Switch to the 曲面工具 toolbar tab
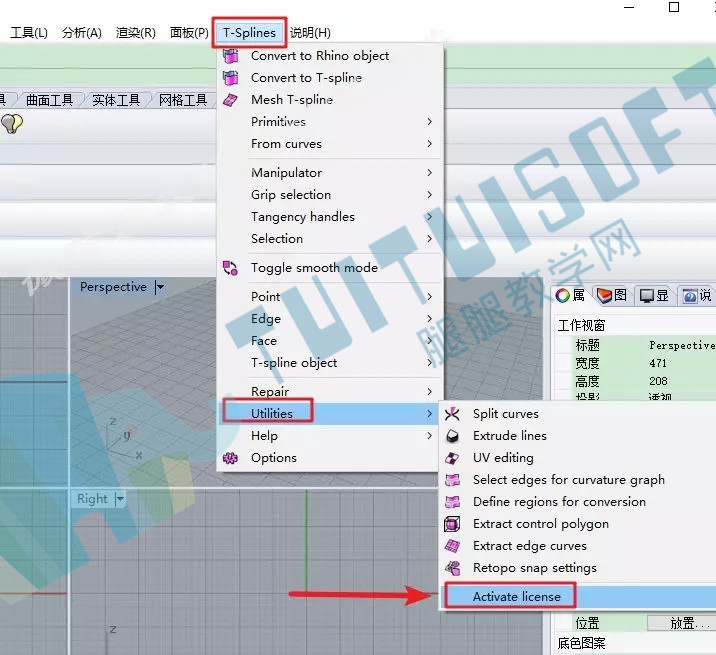 (49, 100)
